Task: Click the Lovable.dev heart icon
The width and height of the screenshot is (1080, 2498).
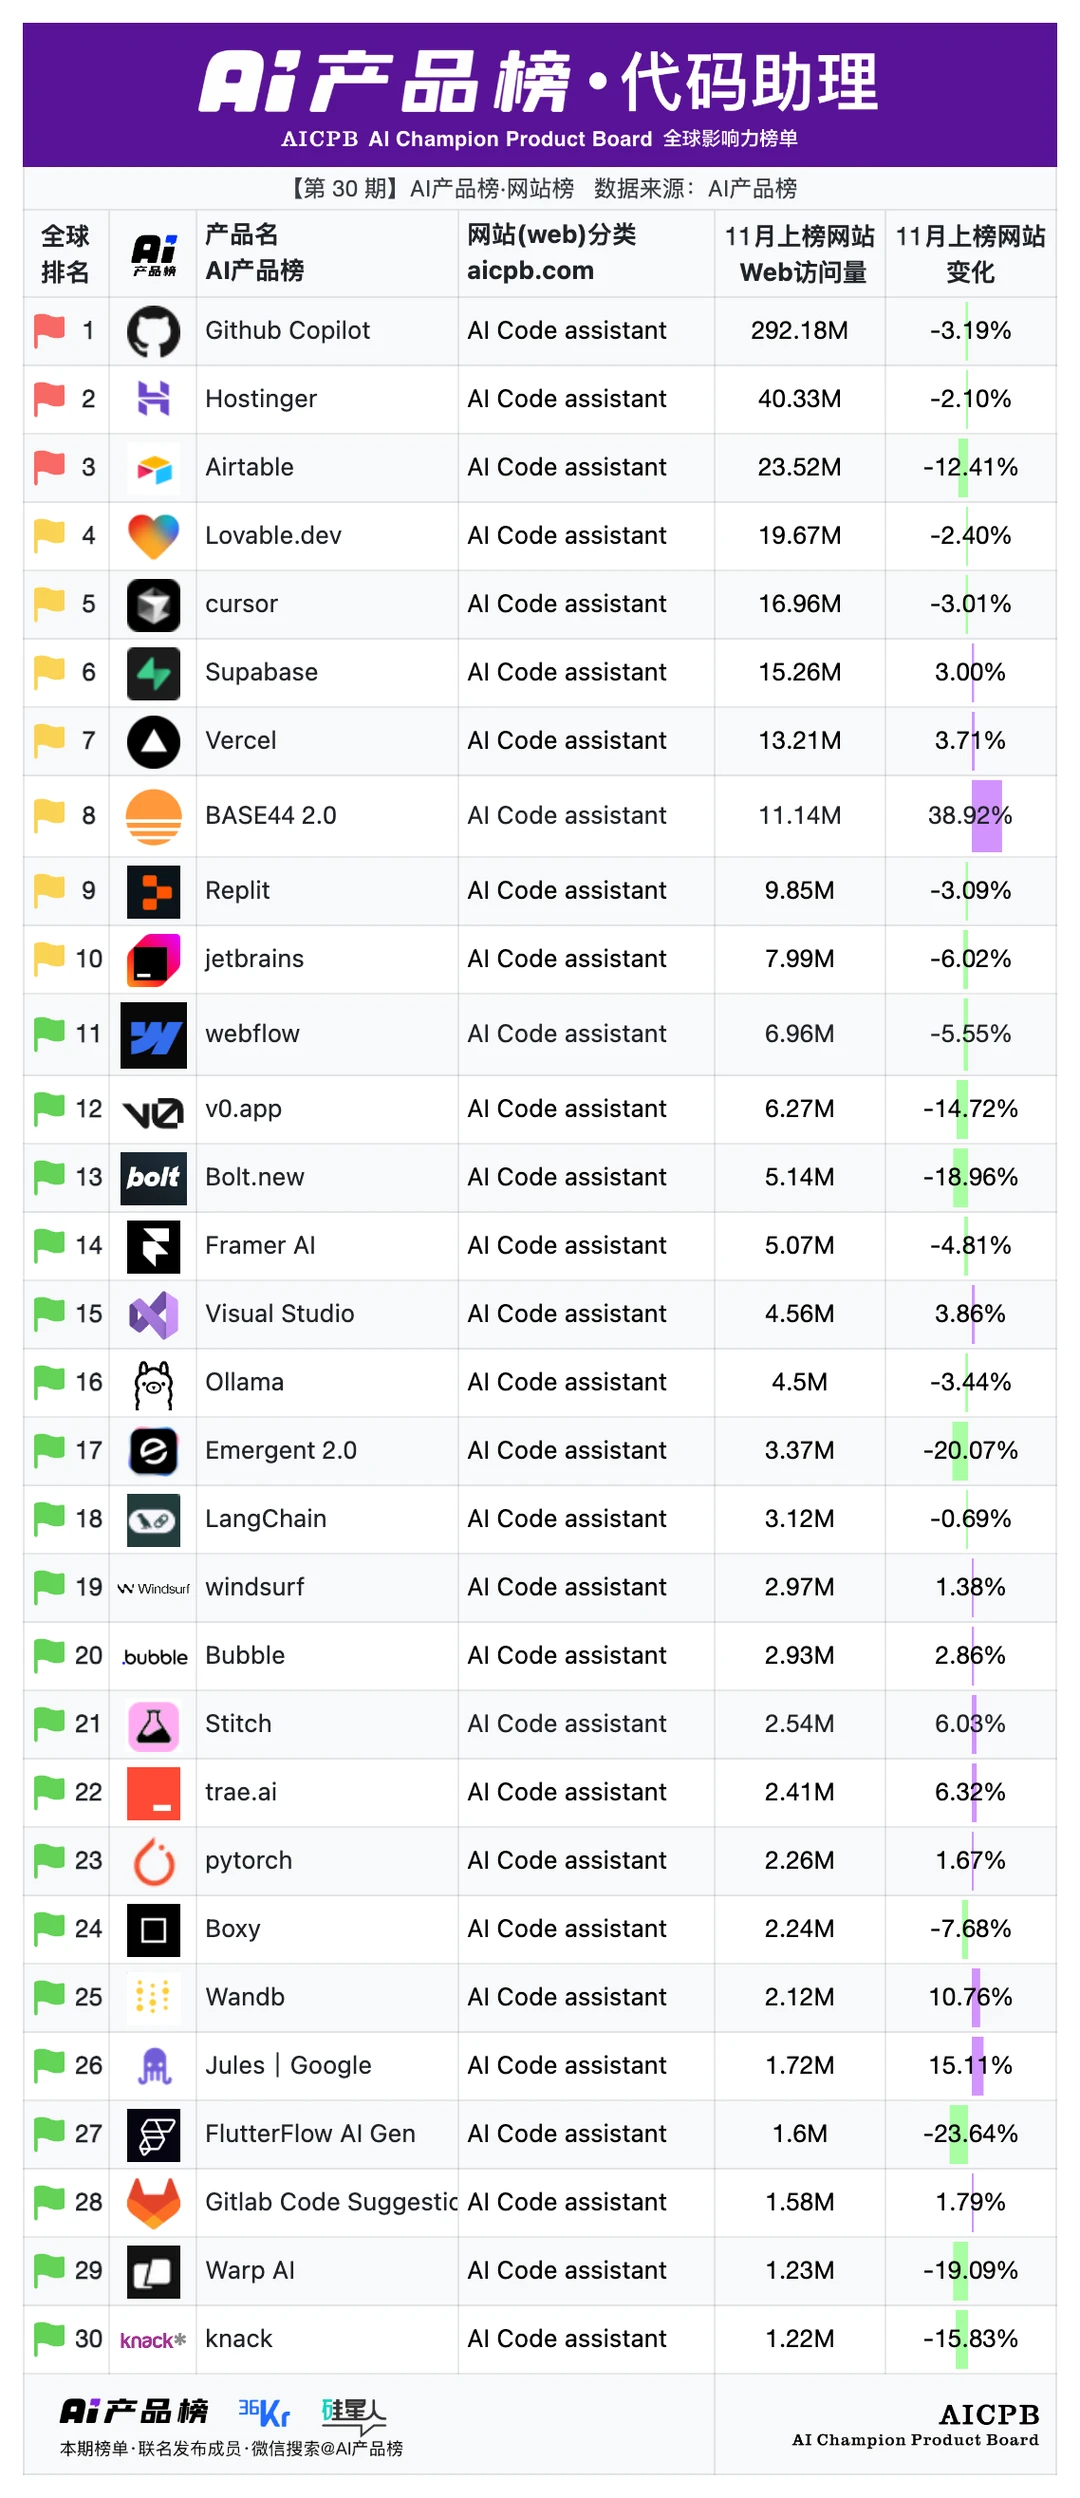Action: (153, 536)
